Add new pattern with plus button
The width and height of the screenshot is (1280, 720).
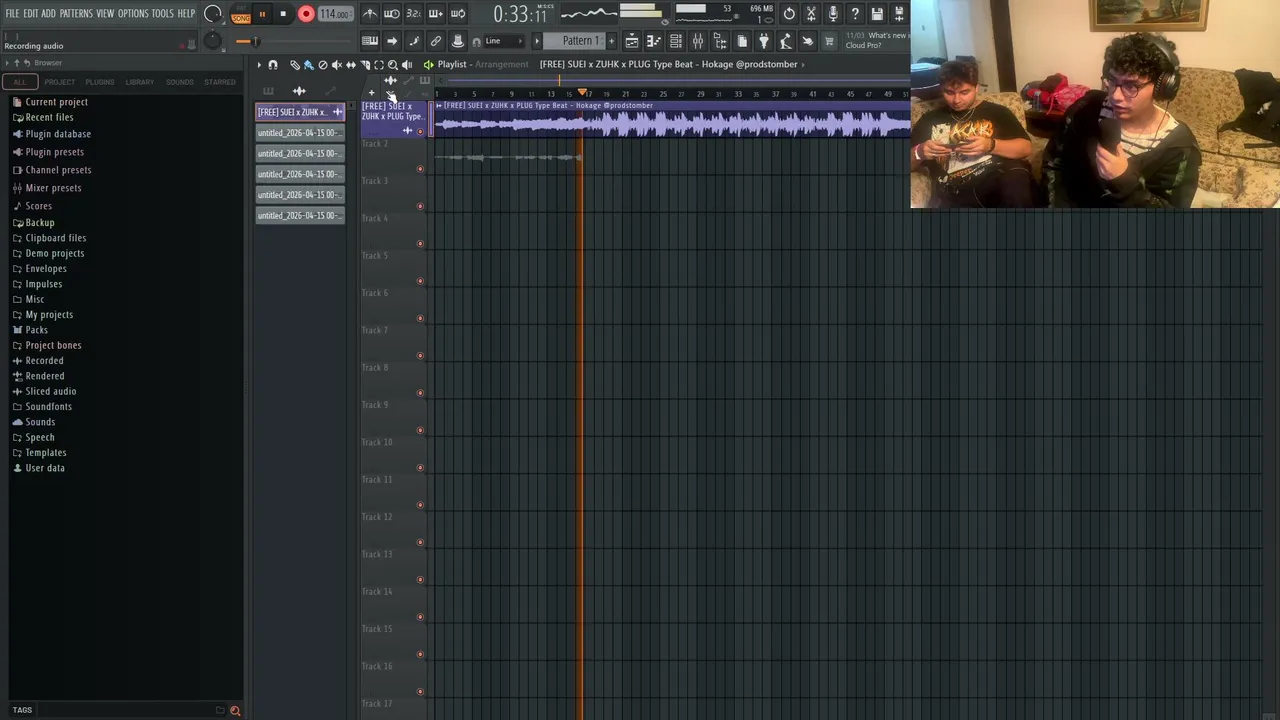[612, 41]
